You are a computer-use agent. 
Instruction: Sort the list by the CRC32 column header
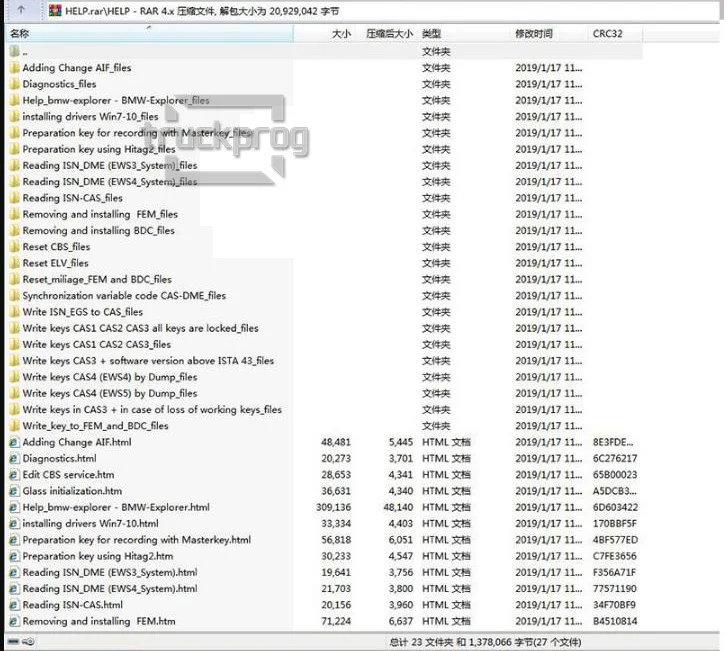[616, 33]
